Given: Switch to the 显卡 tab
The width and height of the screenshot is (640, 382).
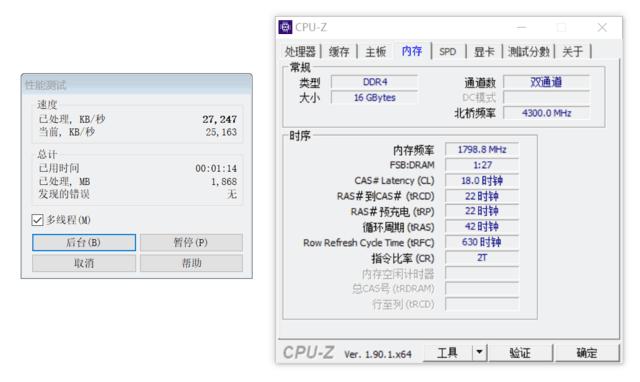Looking at the screenshot, I should [484, 51].
